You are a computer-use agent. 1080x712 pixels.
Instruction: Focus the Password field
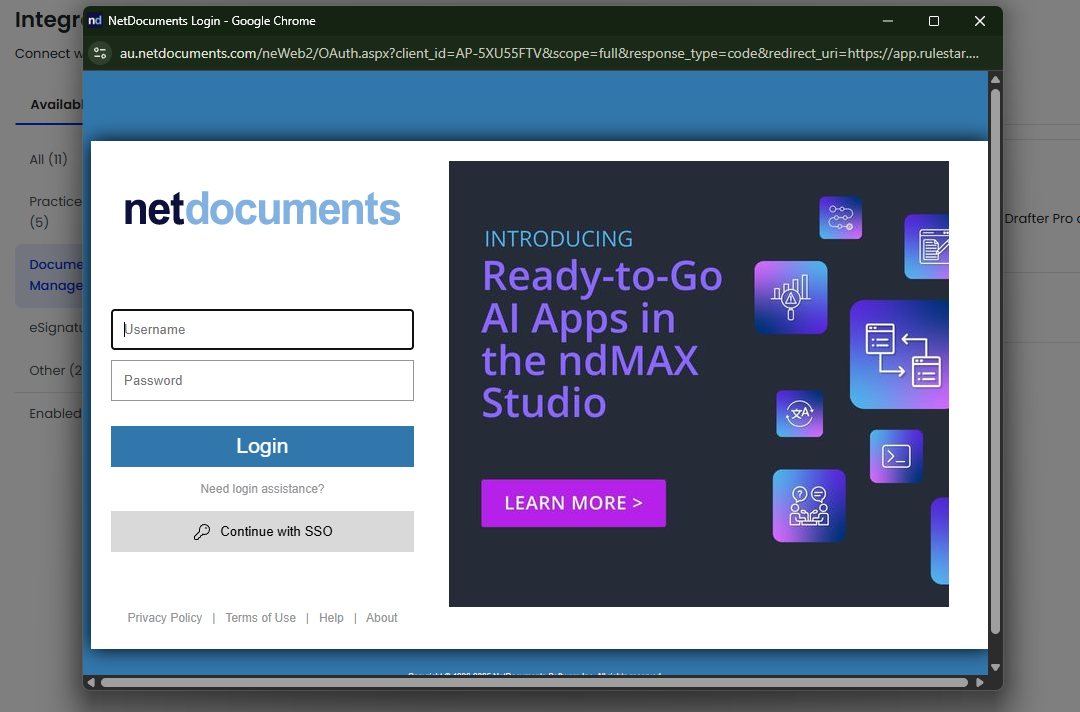point(262,381)
